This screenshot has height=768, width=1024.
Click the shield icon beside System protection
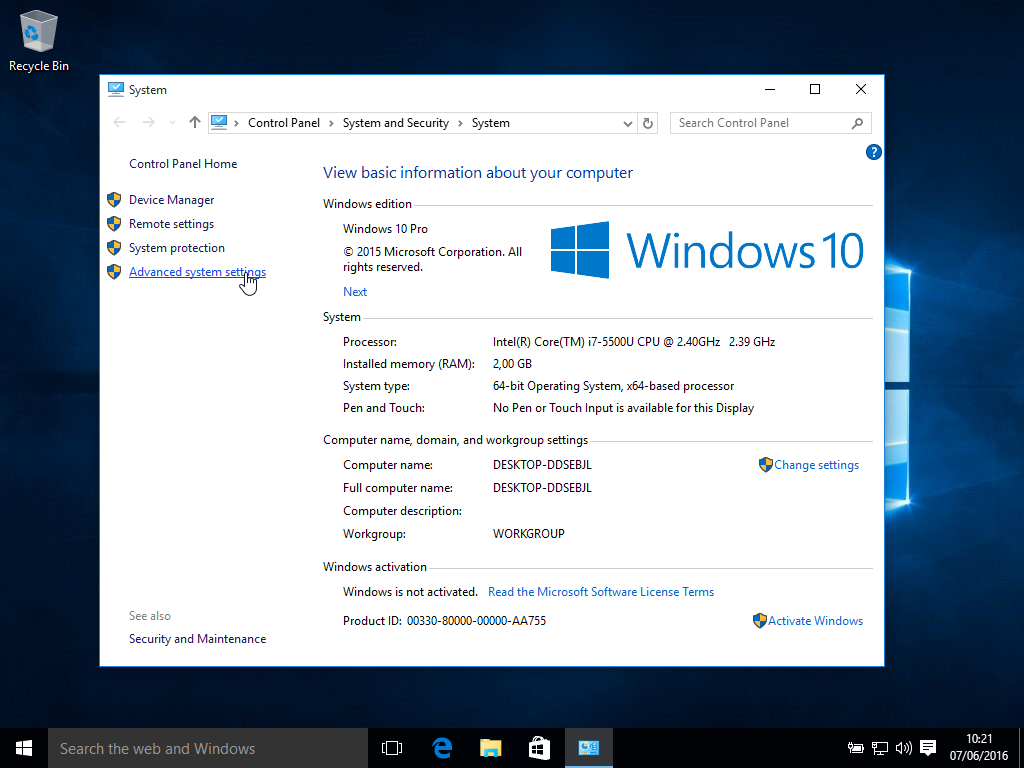click(x=114, y=248)
